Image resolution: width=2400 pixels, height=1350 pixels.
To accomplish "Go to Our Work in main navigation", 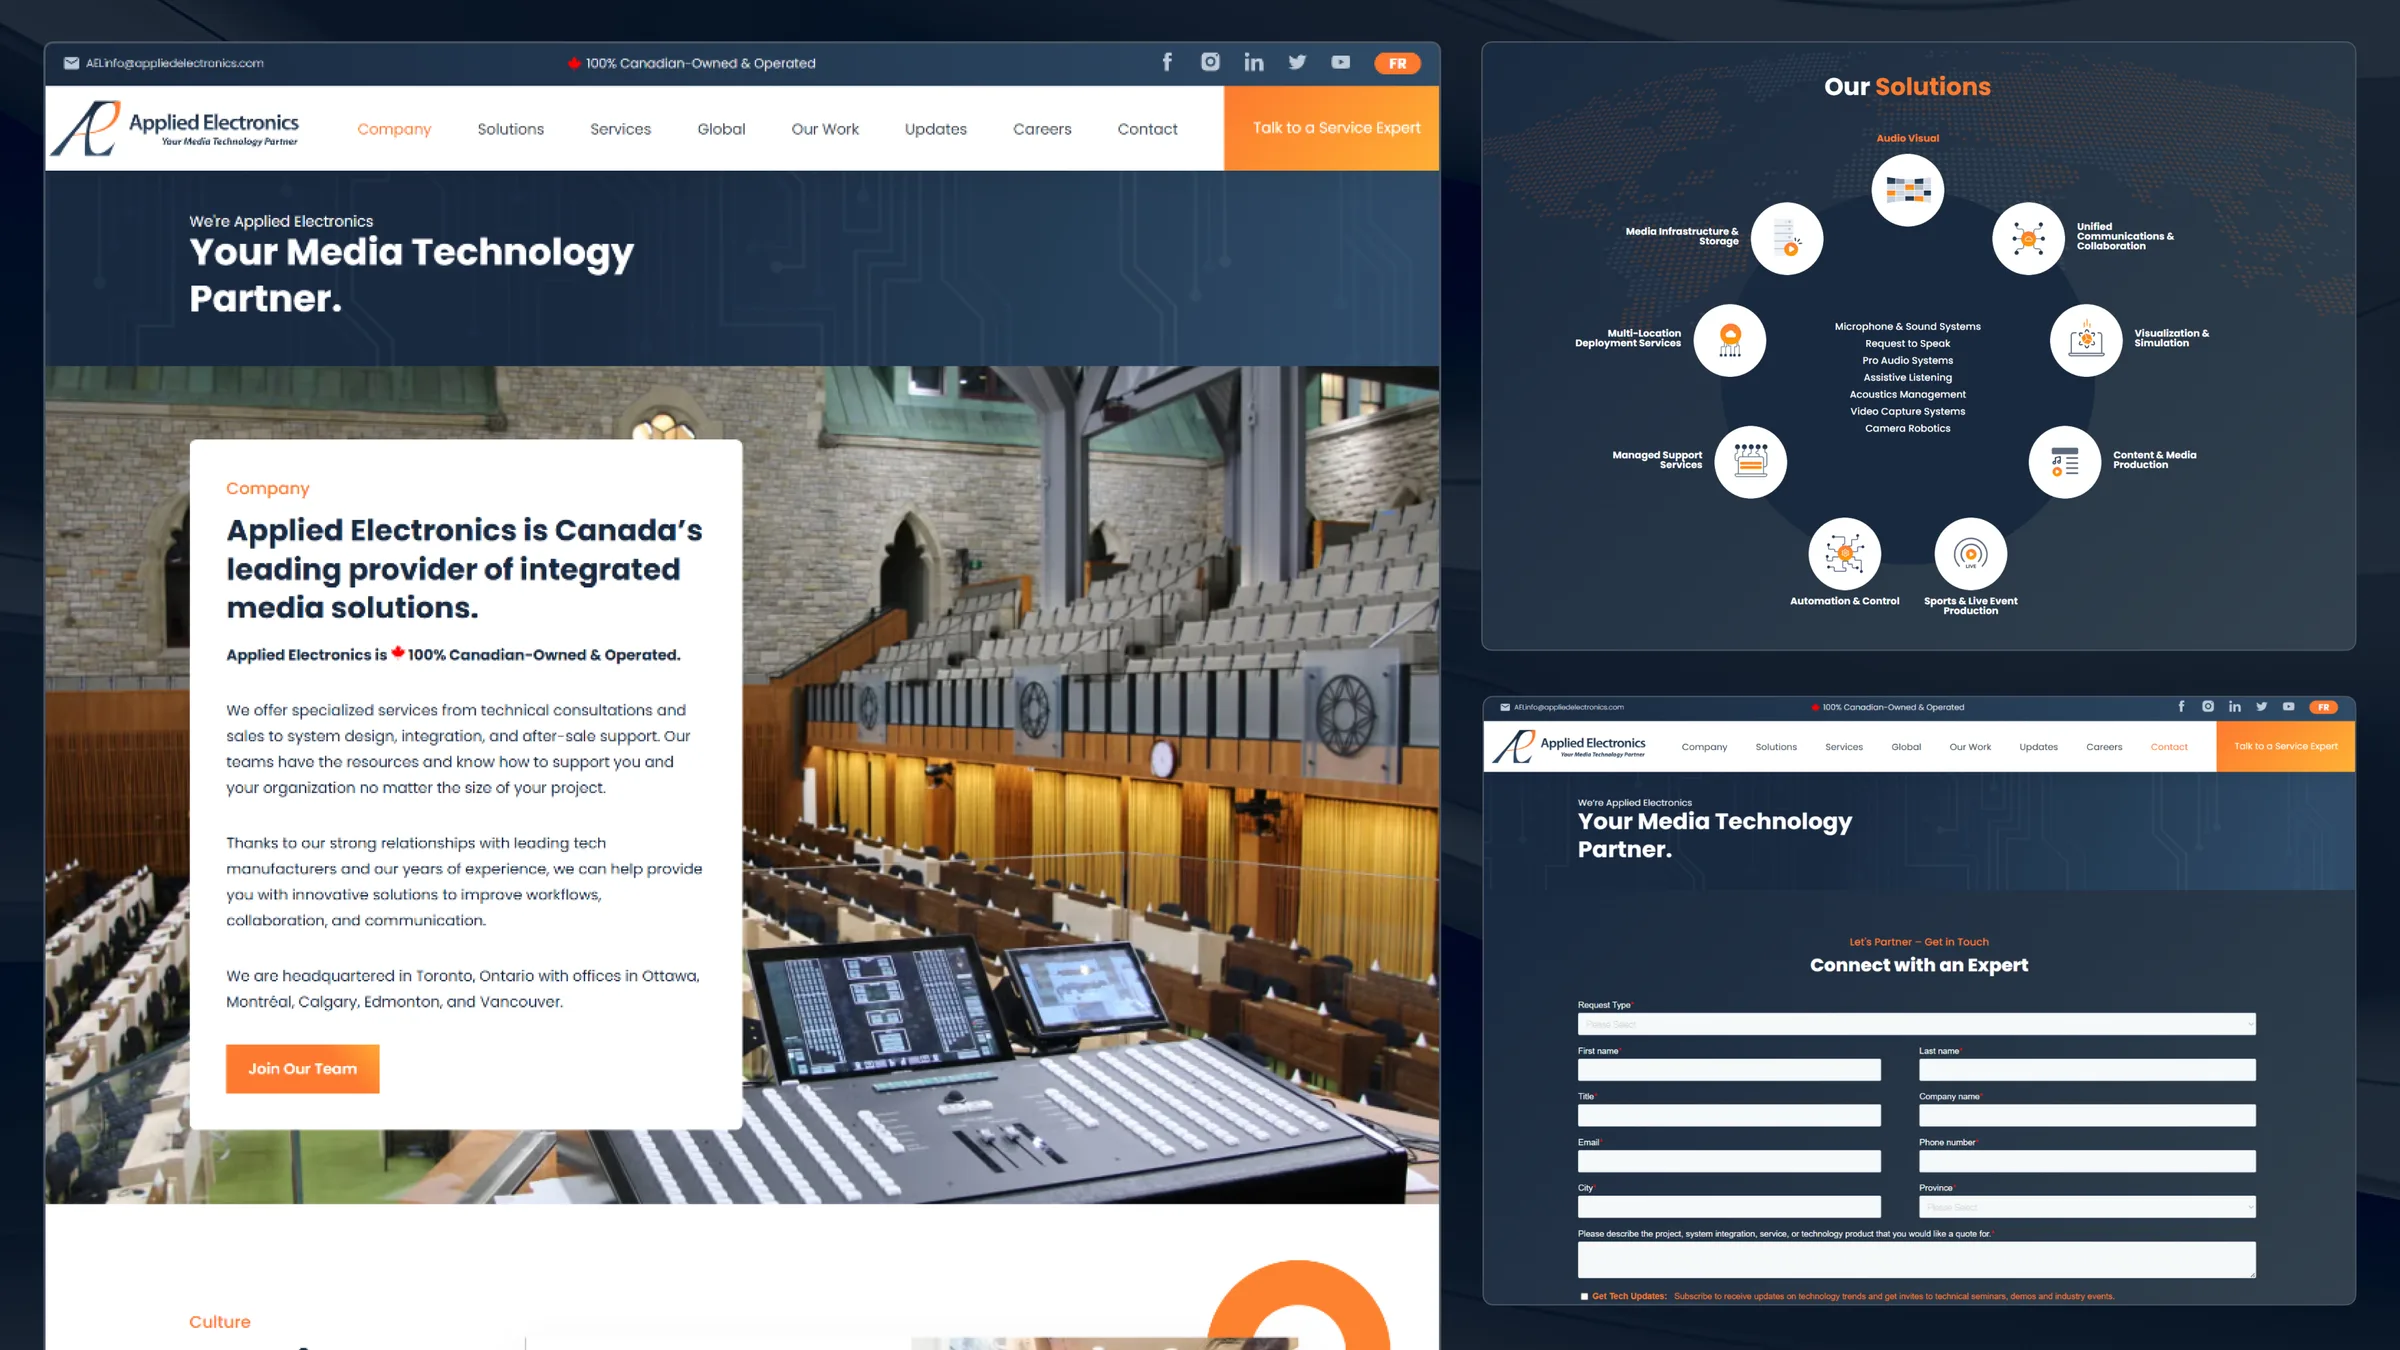I will click(x=825, y=129).
